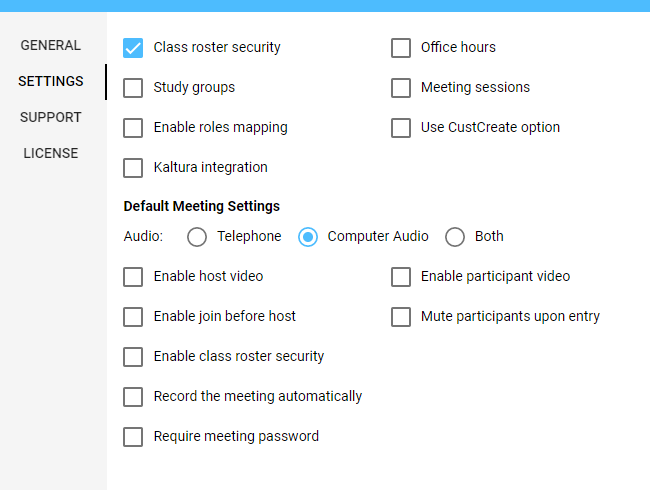Enable Require meeting password checkbox
The height and width of the screenshot is (490, 650).
point(133,436)
